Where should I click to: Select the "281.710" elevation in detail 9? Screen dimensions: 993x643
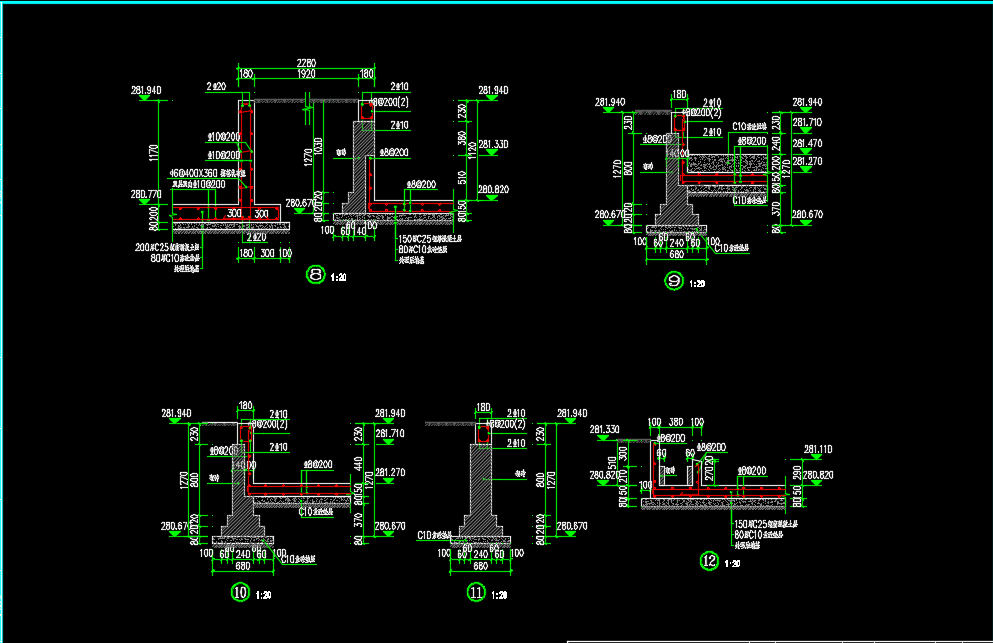(x=807, y=122)
